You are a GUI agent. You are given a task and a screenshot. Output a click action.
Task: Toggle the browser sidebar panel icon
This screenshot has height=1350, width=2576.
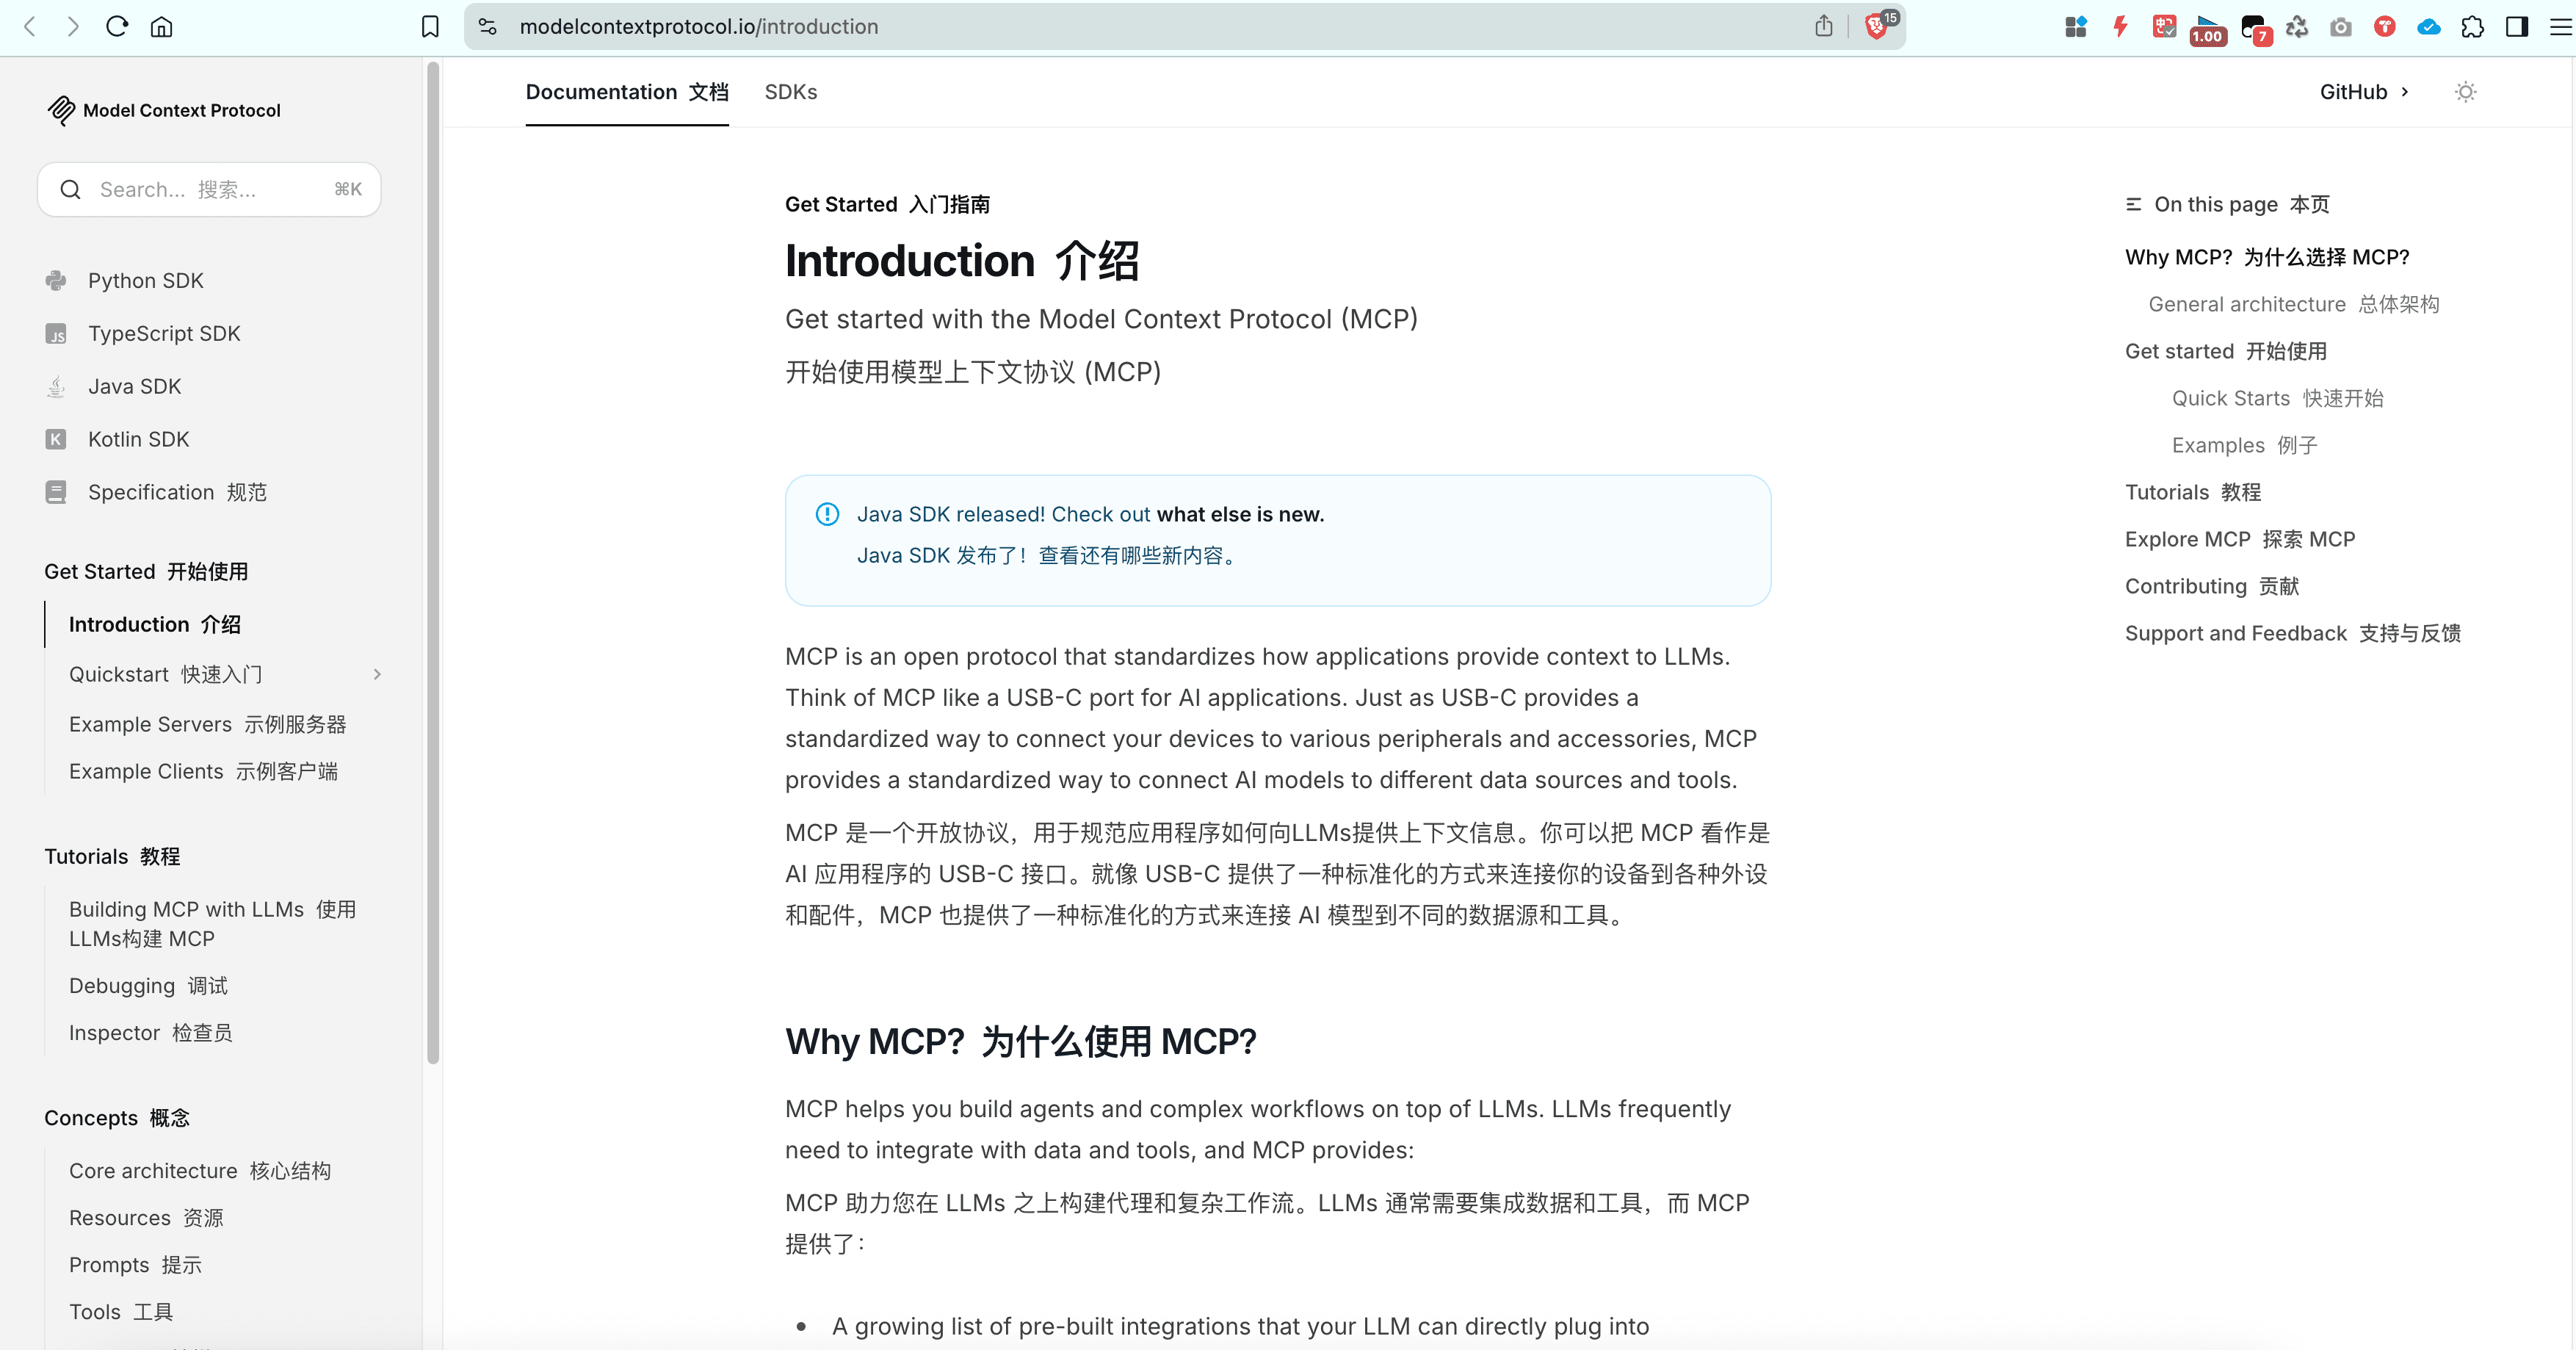click(x=2517, y=27)
